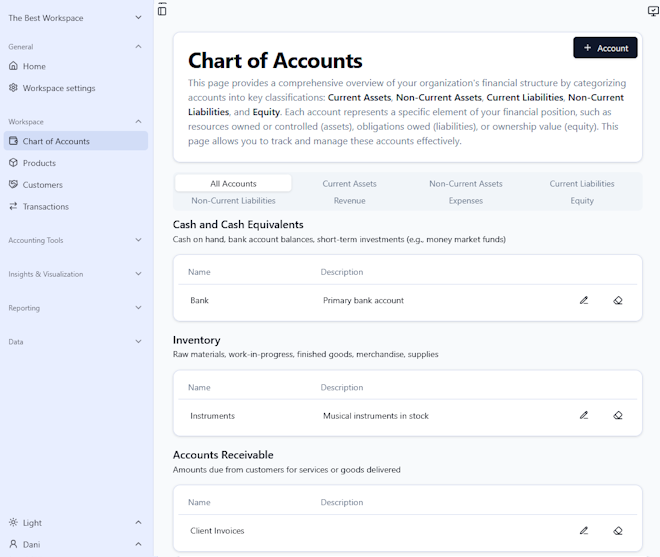Go to Transactions in the sidebar
Screen dimensions: 660x557
[x=46, y=207]
